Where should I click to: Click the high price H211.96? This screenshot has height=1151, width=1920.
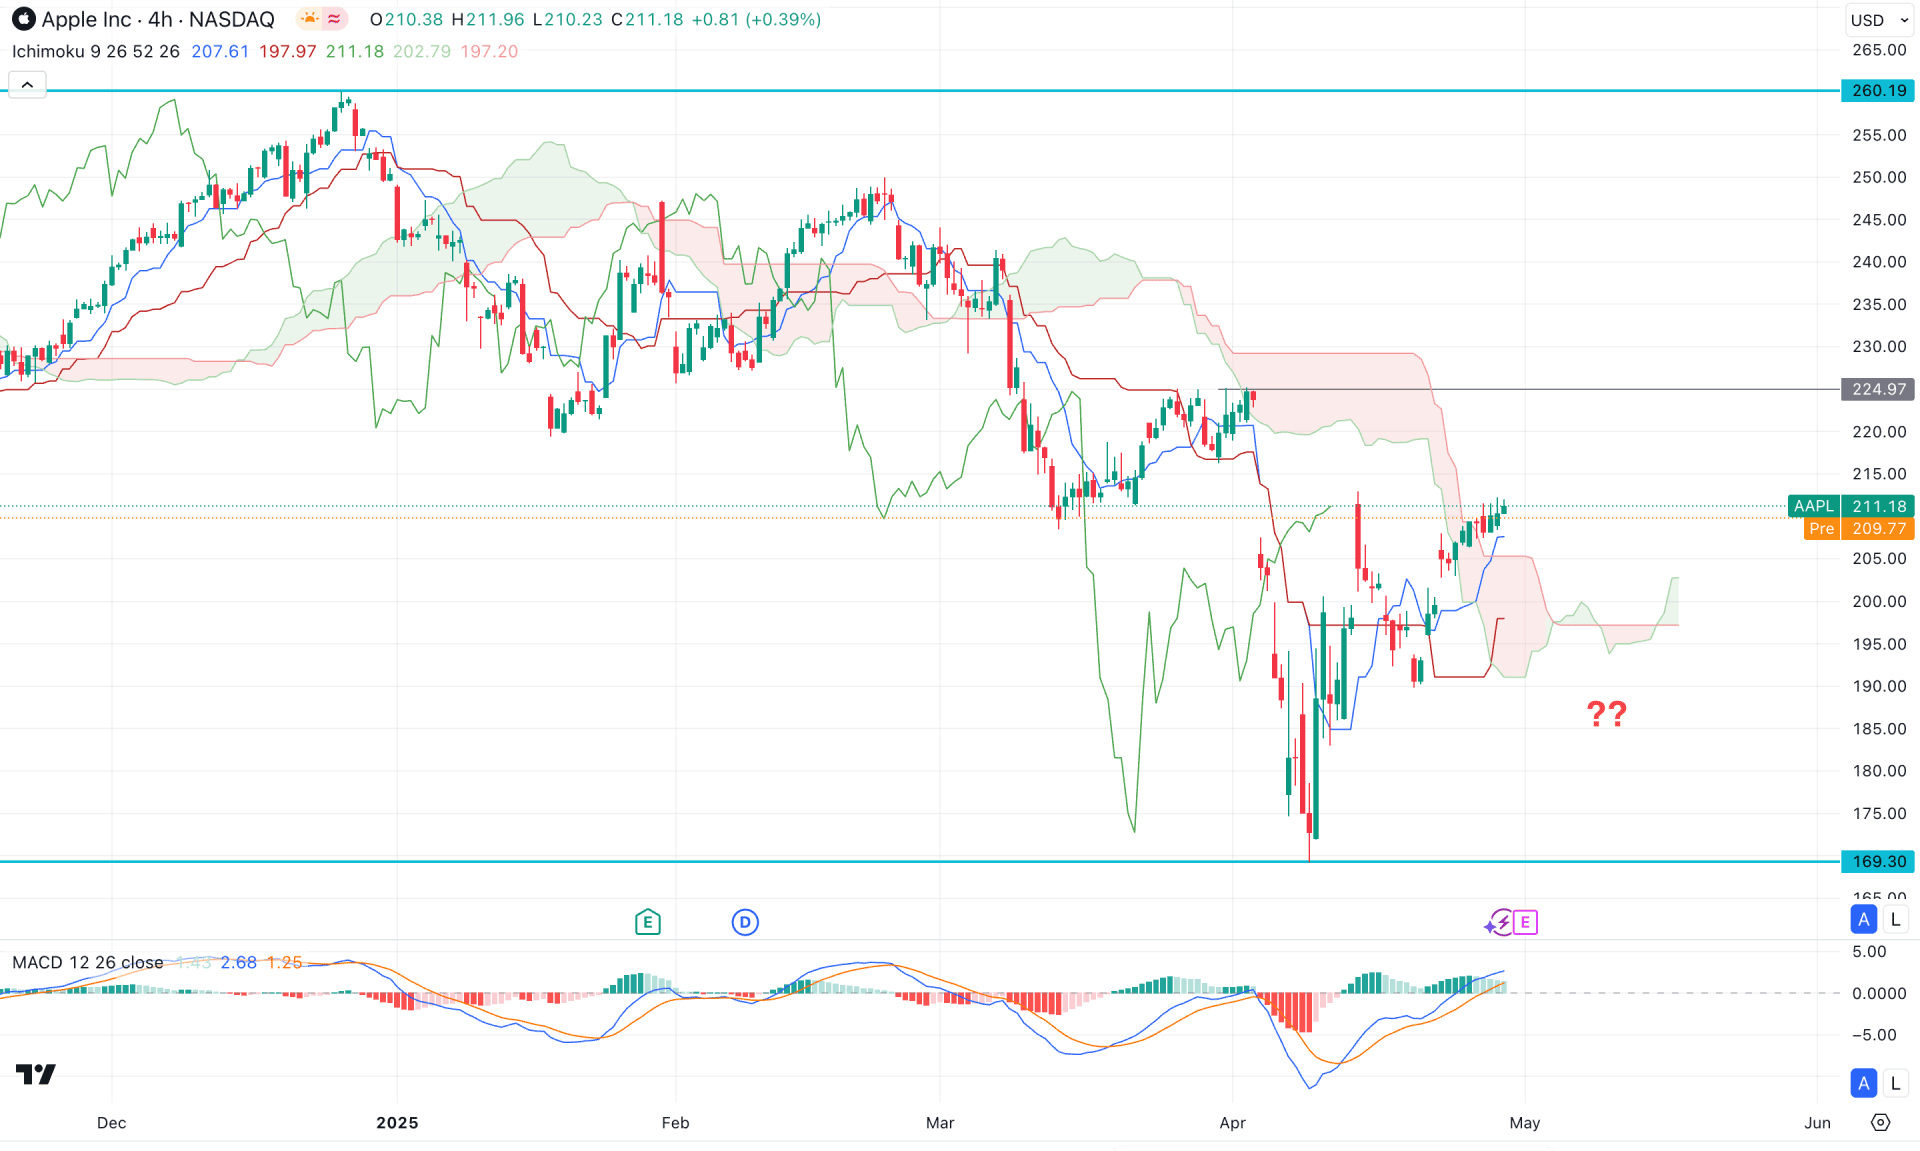[x=488, y=19]
